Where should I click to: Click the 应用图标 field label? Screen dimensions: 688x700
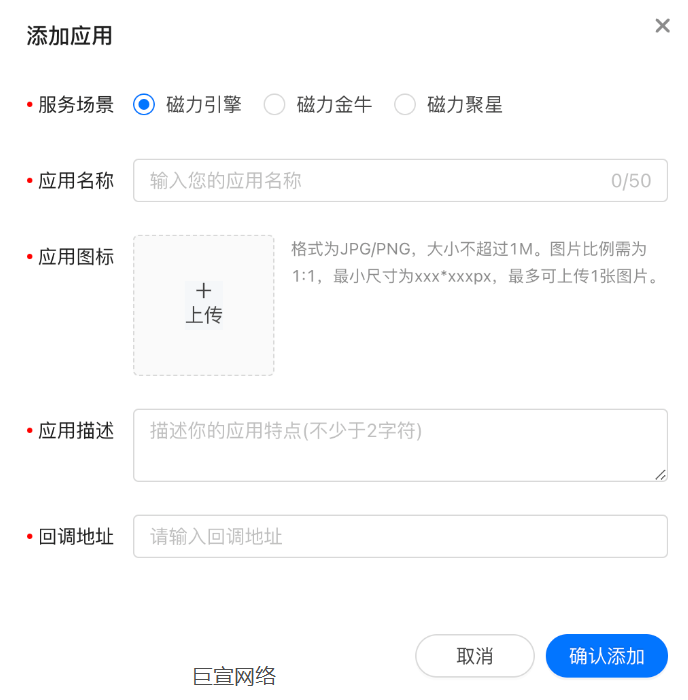[76, 257]
